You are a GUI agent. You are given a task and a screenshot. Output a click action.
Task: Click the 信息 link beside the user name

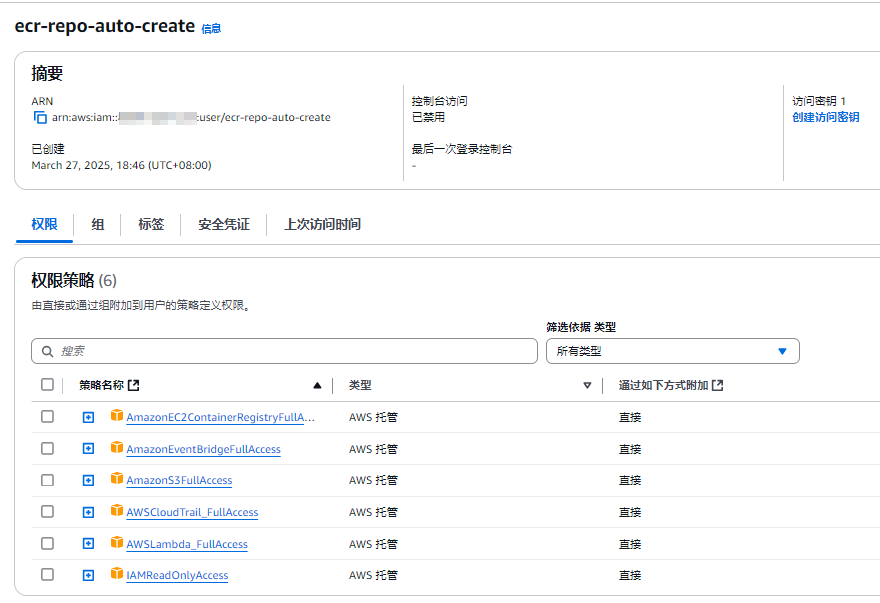click(x=211, y=29)
